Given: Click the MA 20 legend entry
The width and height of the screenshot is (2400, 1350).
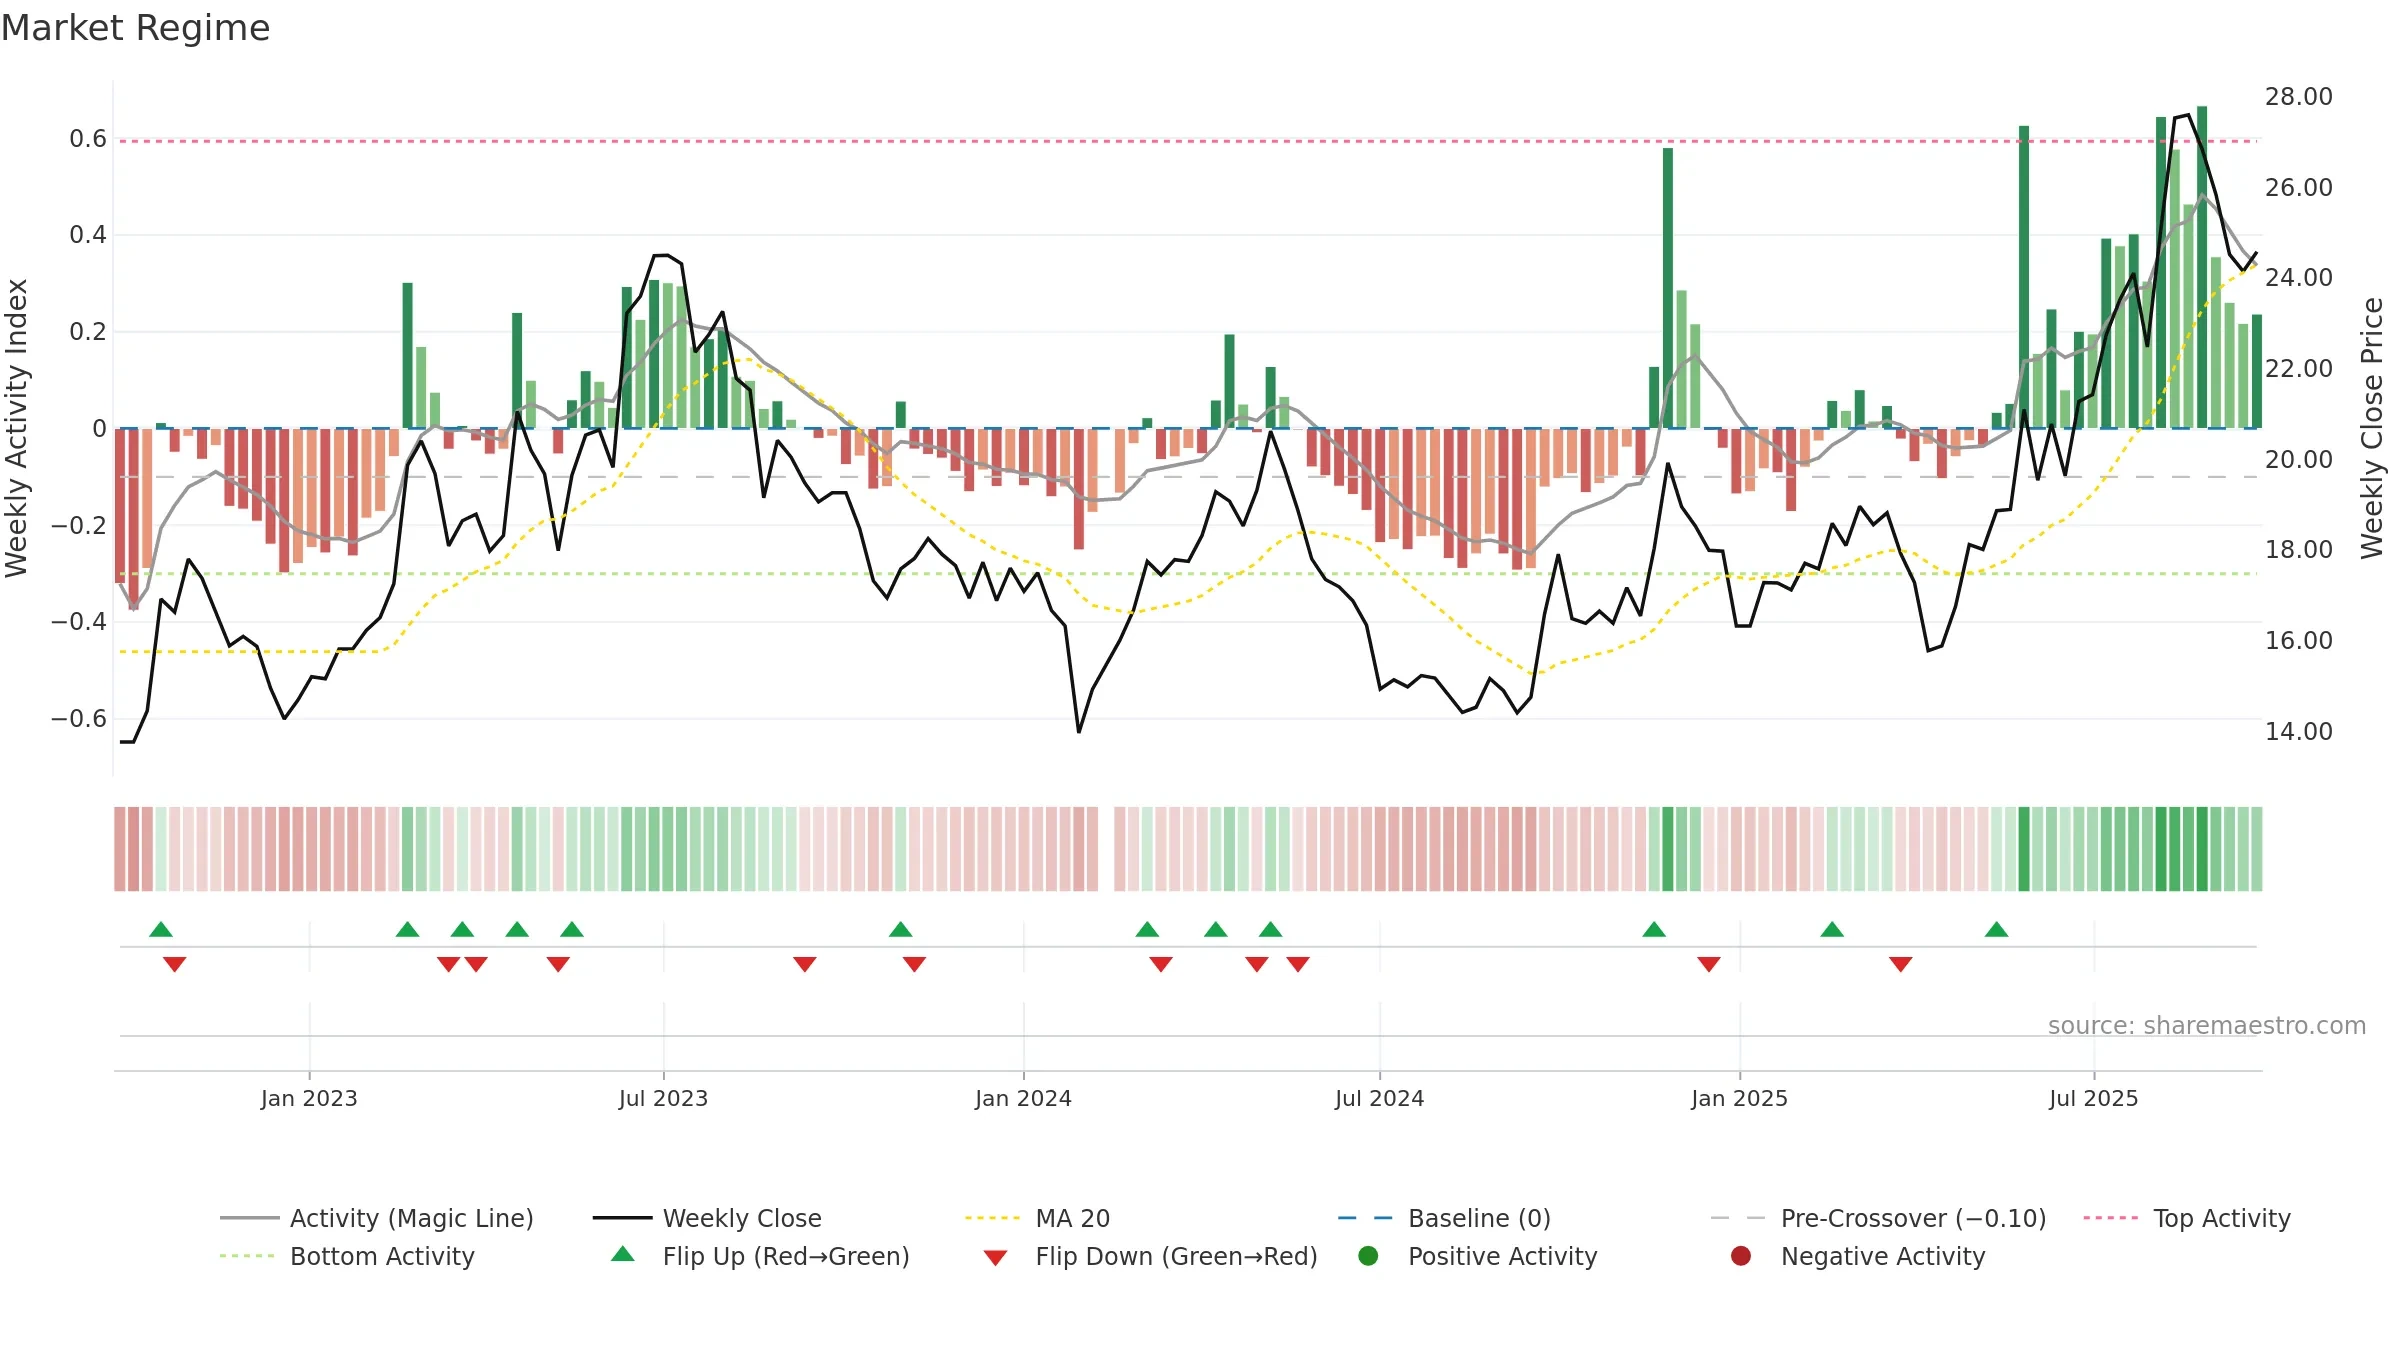Looking at the screenshot, I should coord(1037,1218).
